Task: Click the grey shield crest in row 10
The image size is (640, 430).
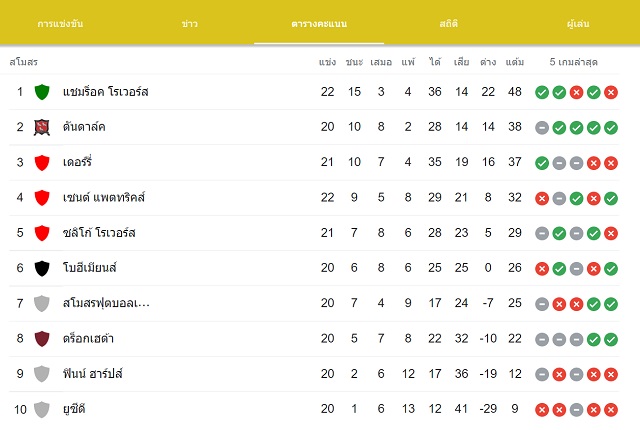Action: point(42,410)
